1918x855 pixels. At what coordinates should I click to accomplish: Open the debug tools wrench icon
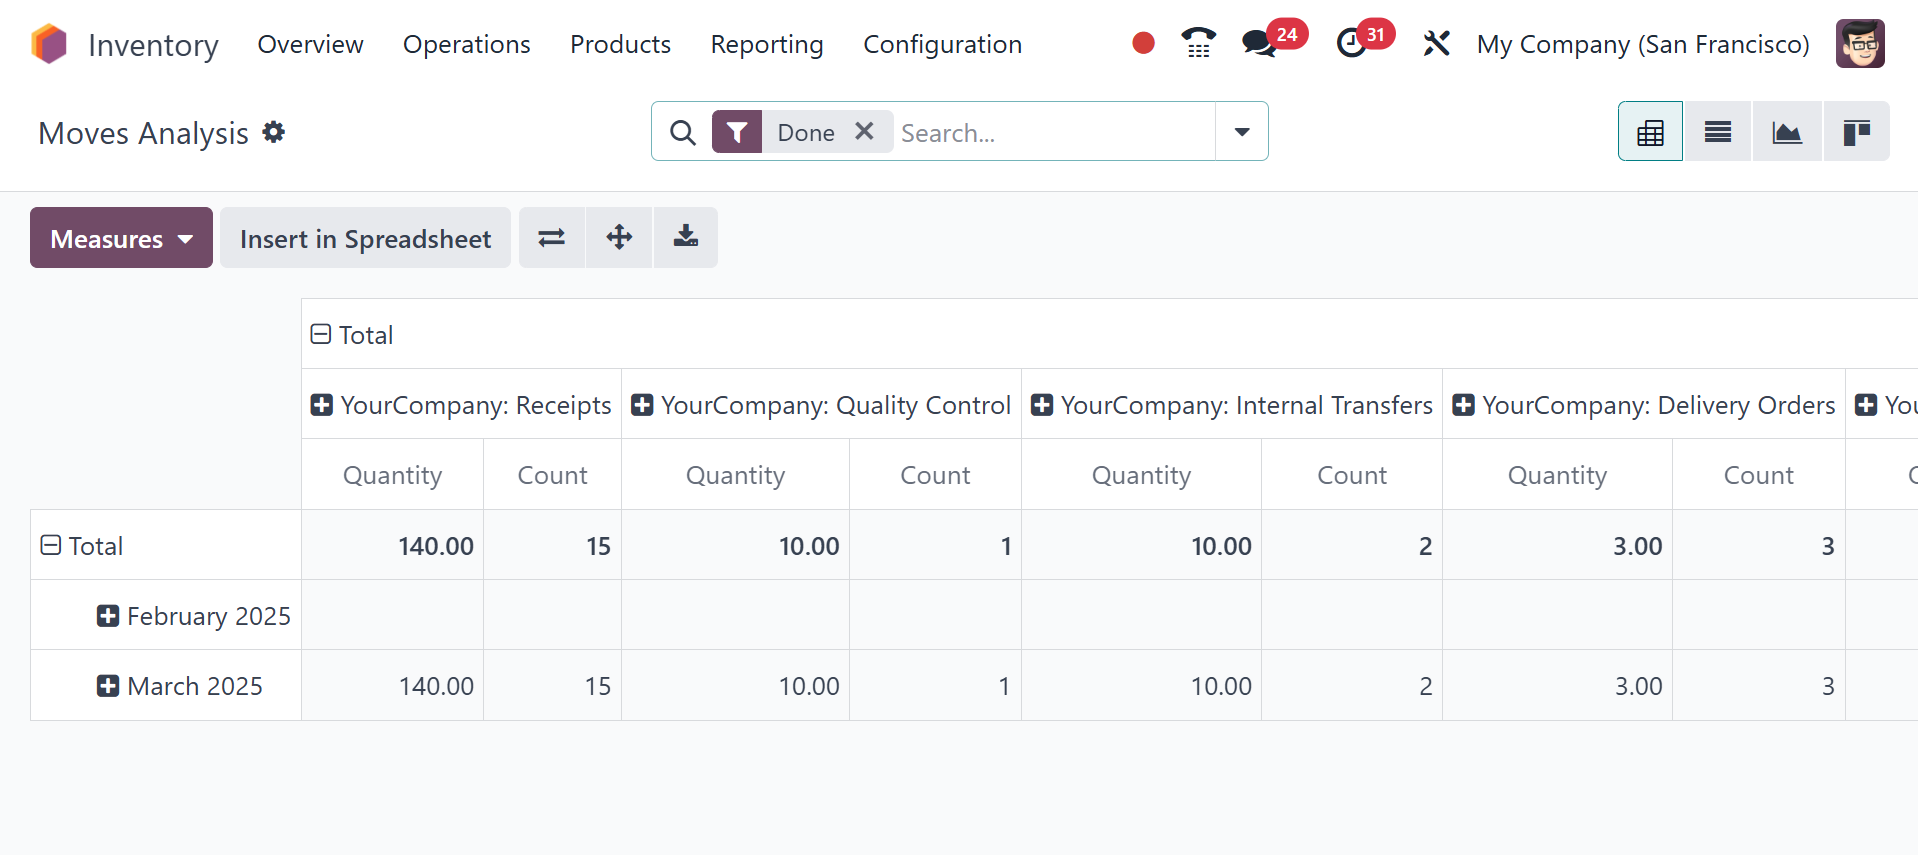[1436, 44]
